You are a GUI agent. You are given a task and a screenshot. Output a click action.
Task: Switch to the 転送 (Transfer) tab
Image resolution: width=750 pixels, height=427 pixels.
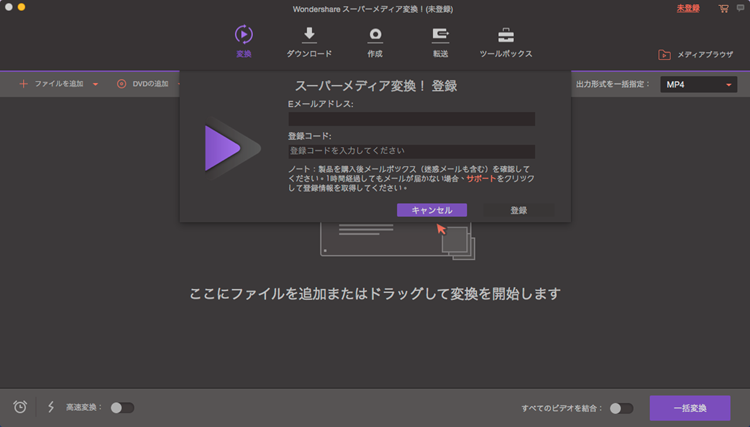(x=441, y=42)
